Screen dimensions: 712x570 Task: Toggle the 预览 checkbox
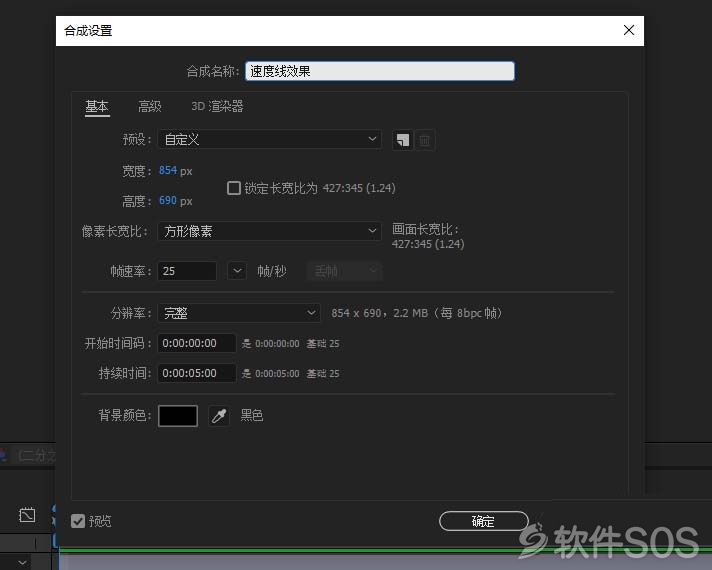point(78,521)
